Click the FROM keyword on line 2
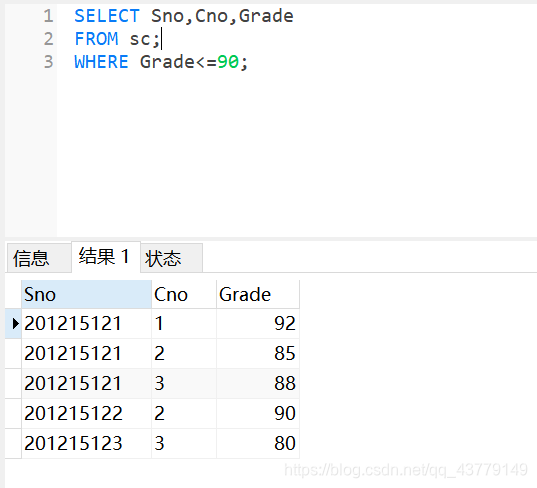This screenshot has height=488, width=537. coord(96,39)
